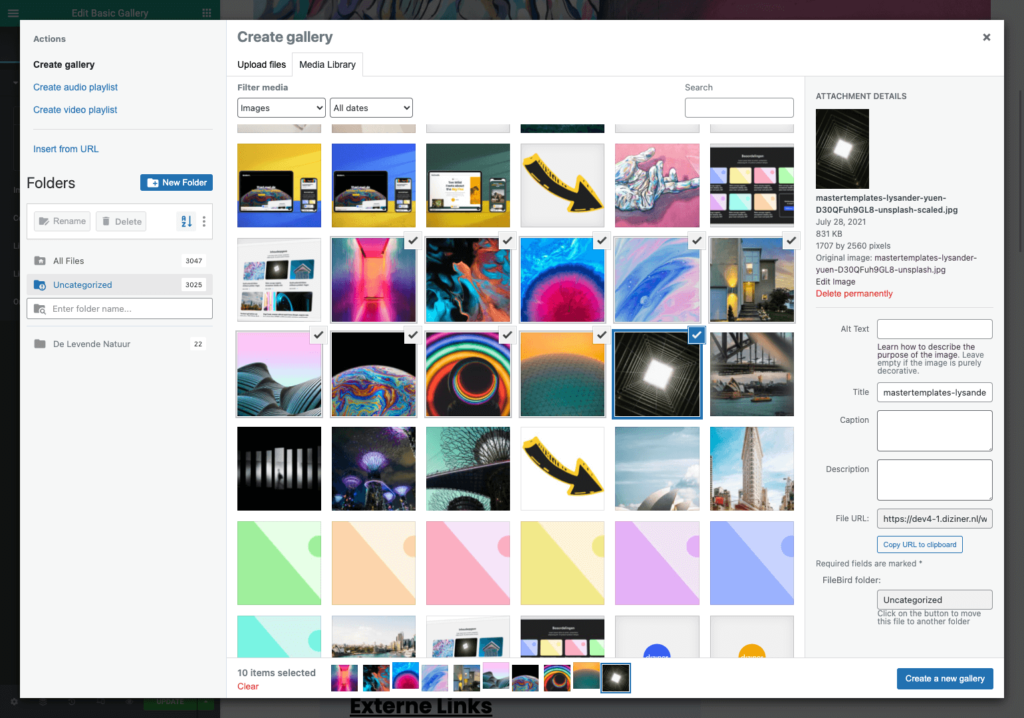Click the Create a new gallery button
The width and height of the screenshot is (1024, 718).
(x=944, y=678)
